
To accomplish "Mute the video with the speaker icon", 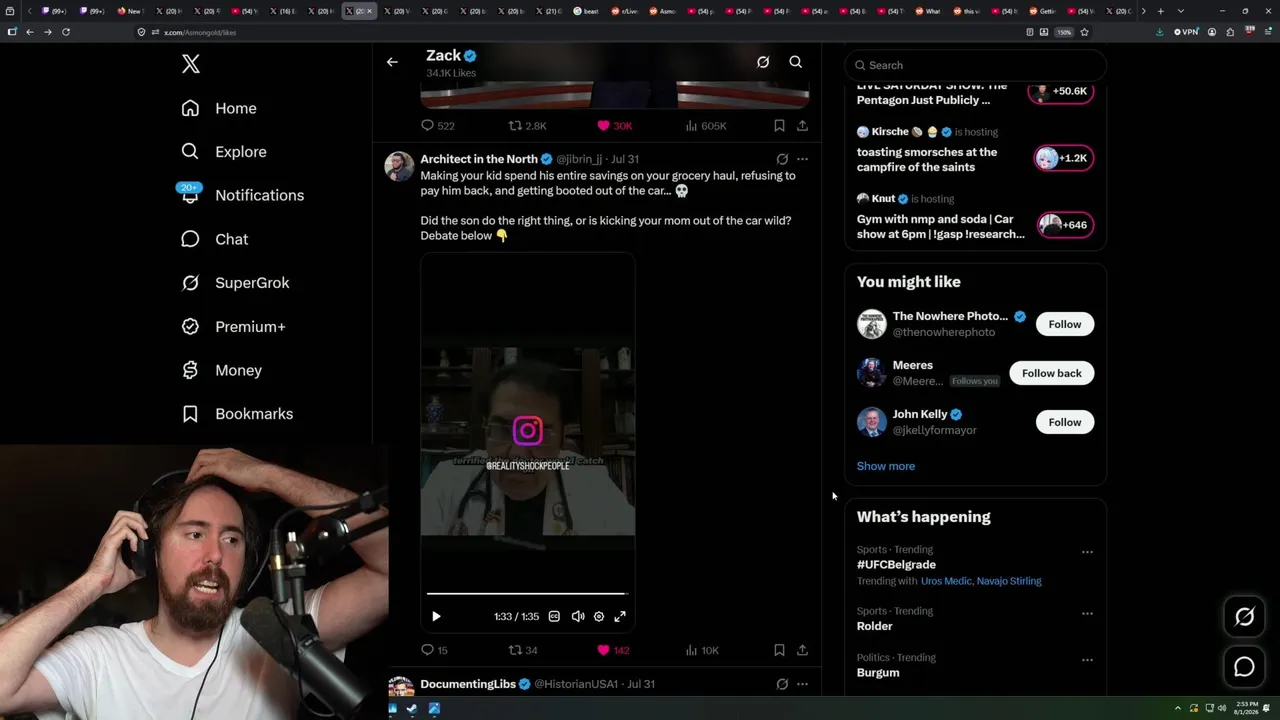I will (x=577, y=617).
